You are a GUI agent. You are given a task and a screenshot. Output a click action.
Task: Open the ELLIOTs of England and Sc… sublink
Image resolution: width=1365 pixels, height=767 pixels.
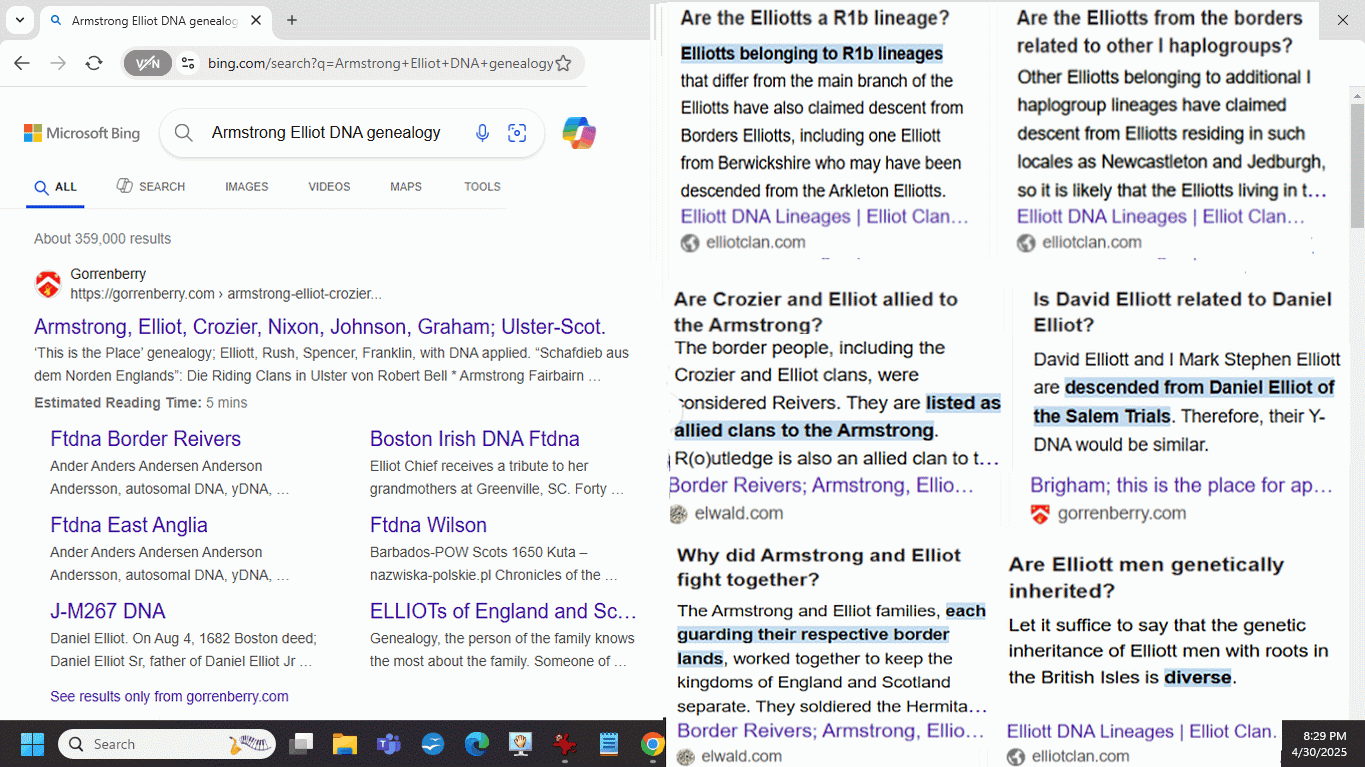coord(503,611)
